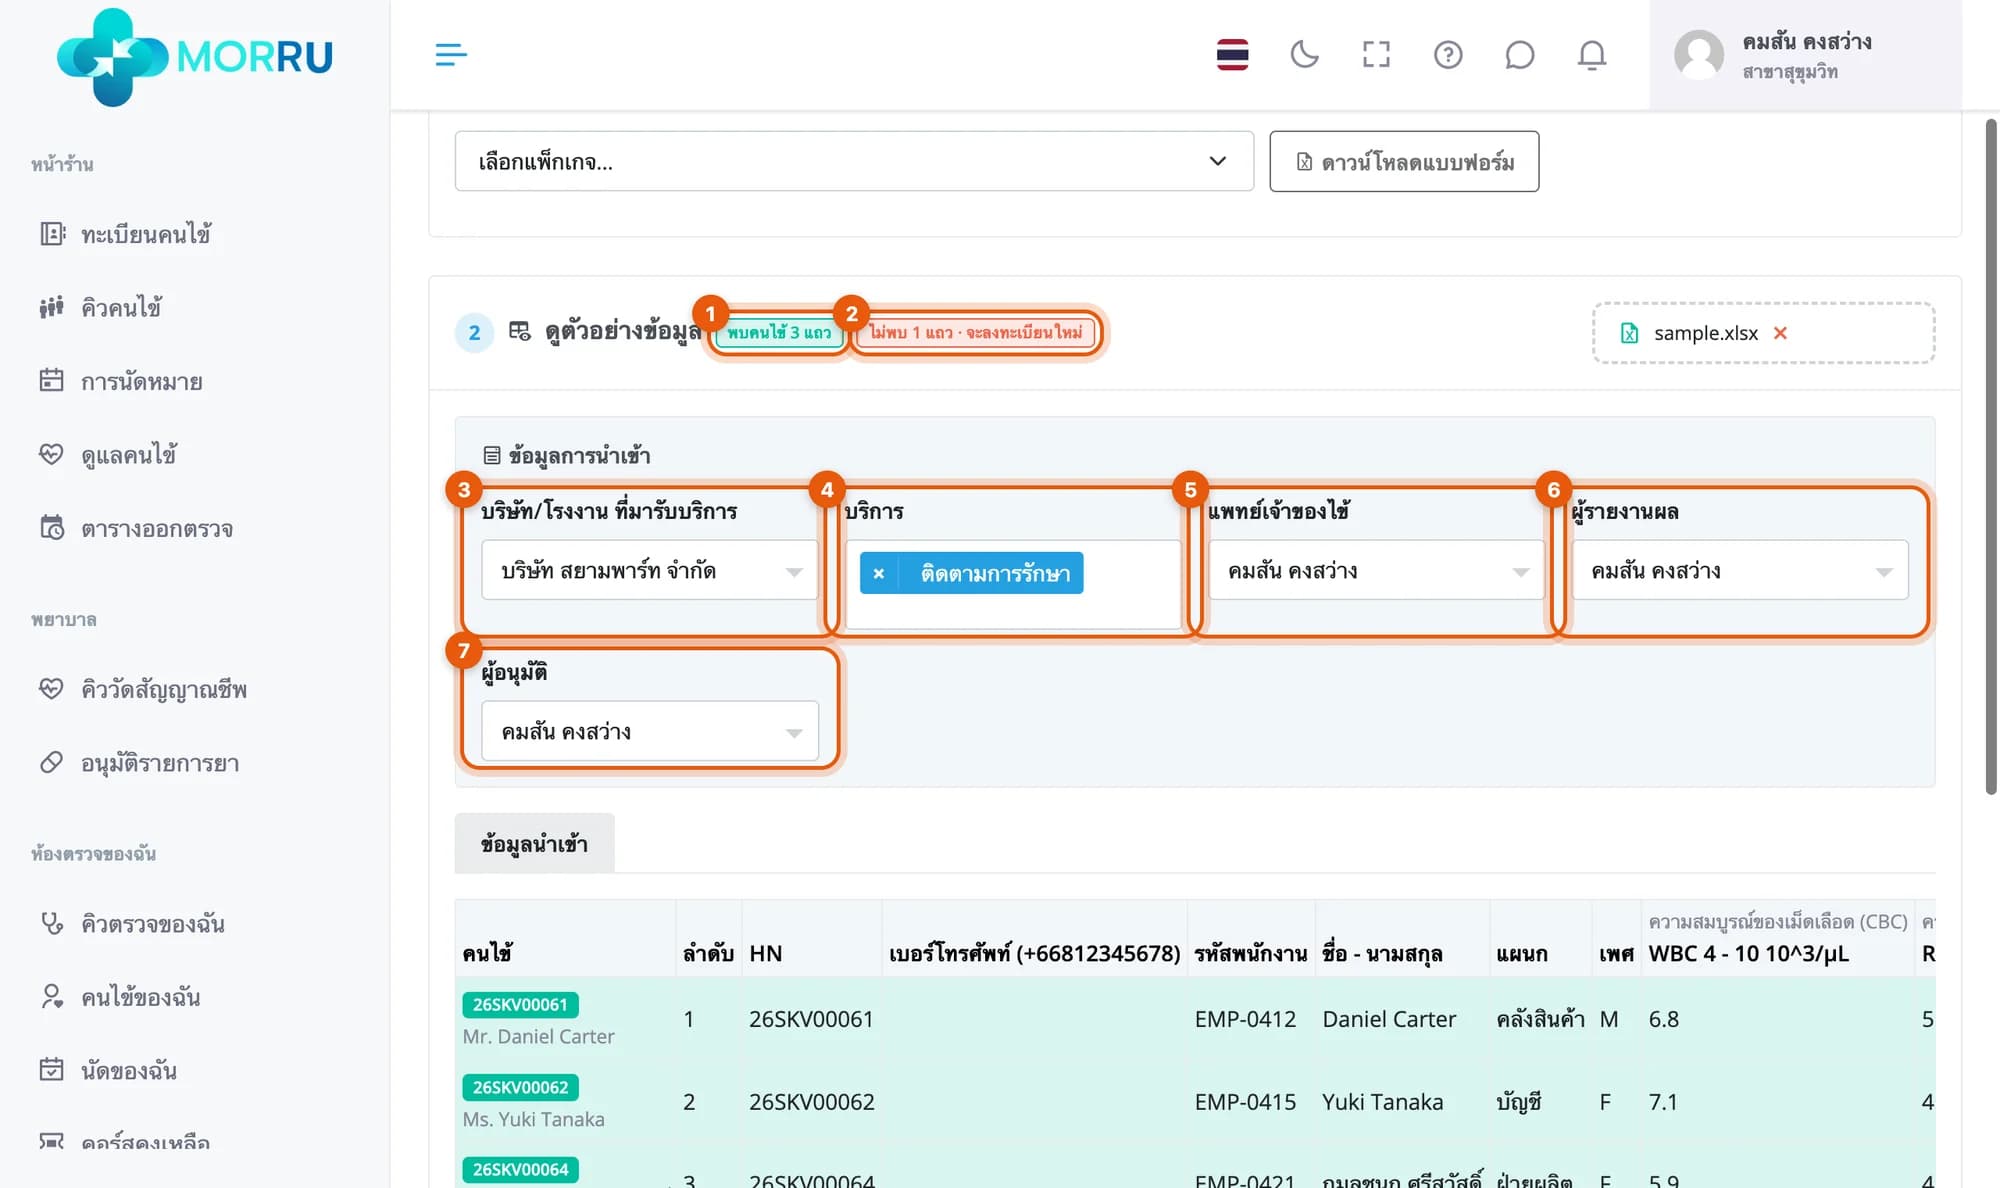Image resolution: width=2000 pixels, height=1188 pixels.
Task: Open ผู้รายงานผล dropdown
Action: coord(1740,570)
